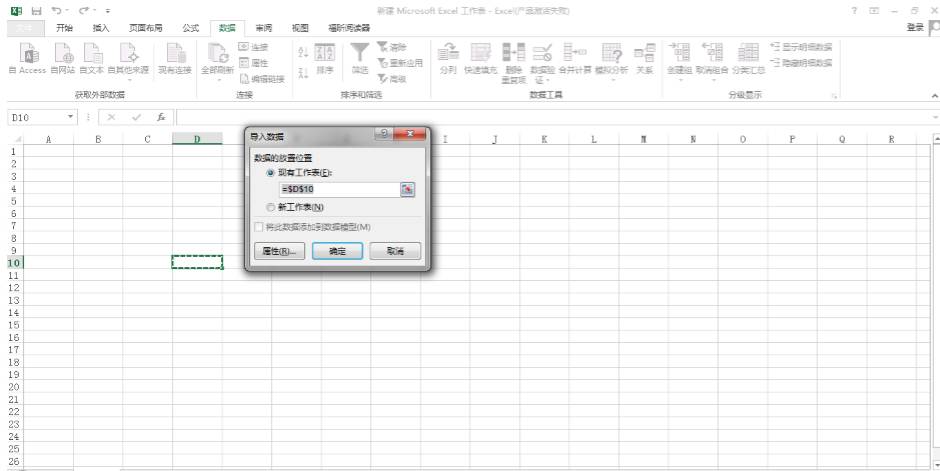
Task: Click the Redo arrow icon
Action: [x=83, y=11]
